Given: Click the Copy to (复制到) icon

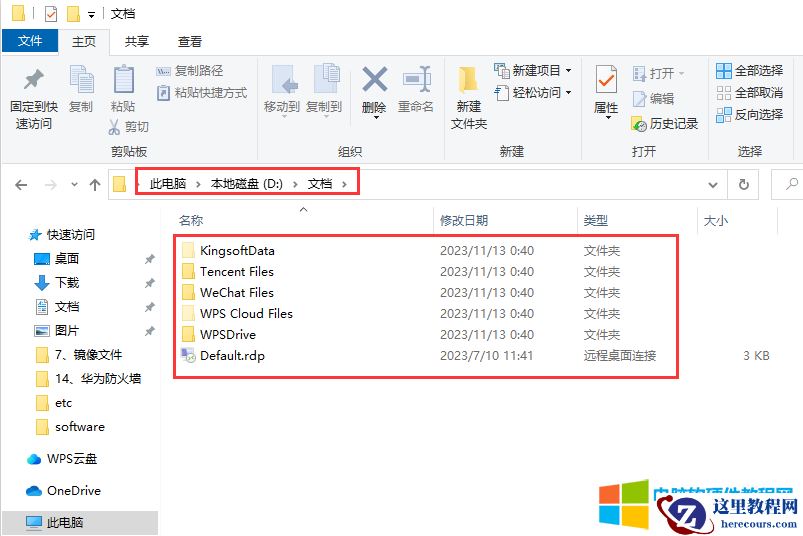Looking at the screenshot, I should pos(325,80).
